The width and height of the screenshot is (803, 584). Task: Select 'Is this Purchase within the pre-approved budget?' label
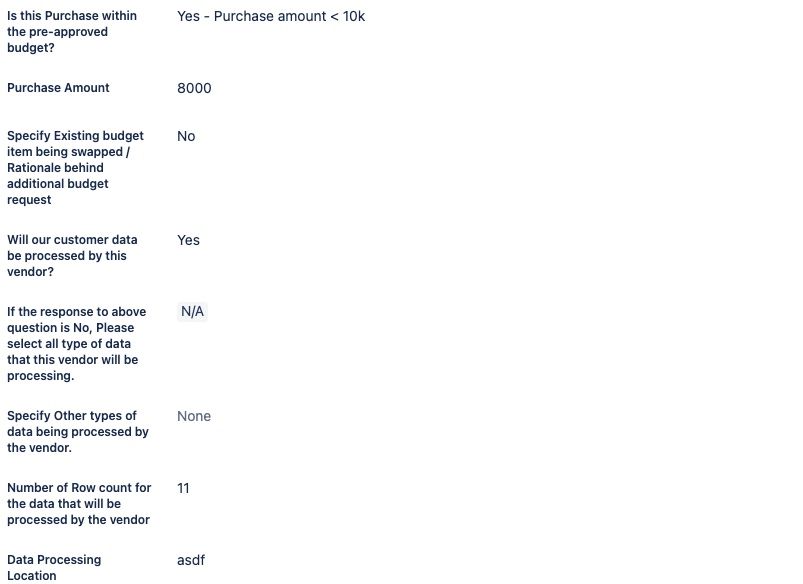point(72,32)
